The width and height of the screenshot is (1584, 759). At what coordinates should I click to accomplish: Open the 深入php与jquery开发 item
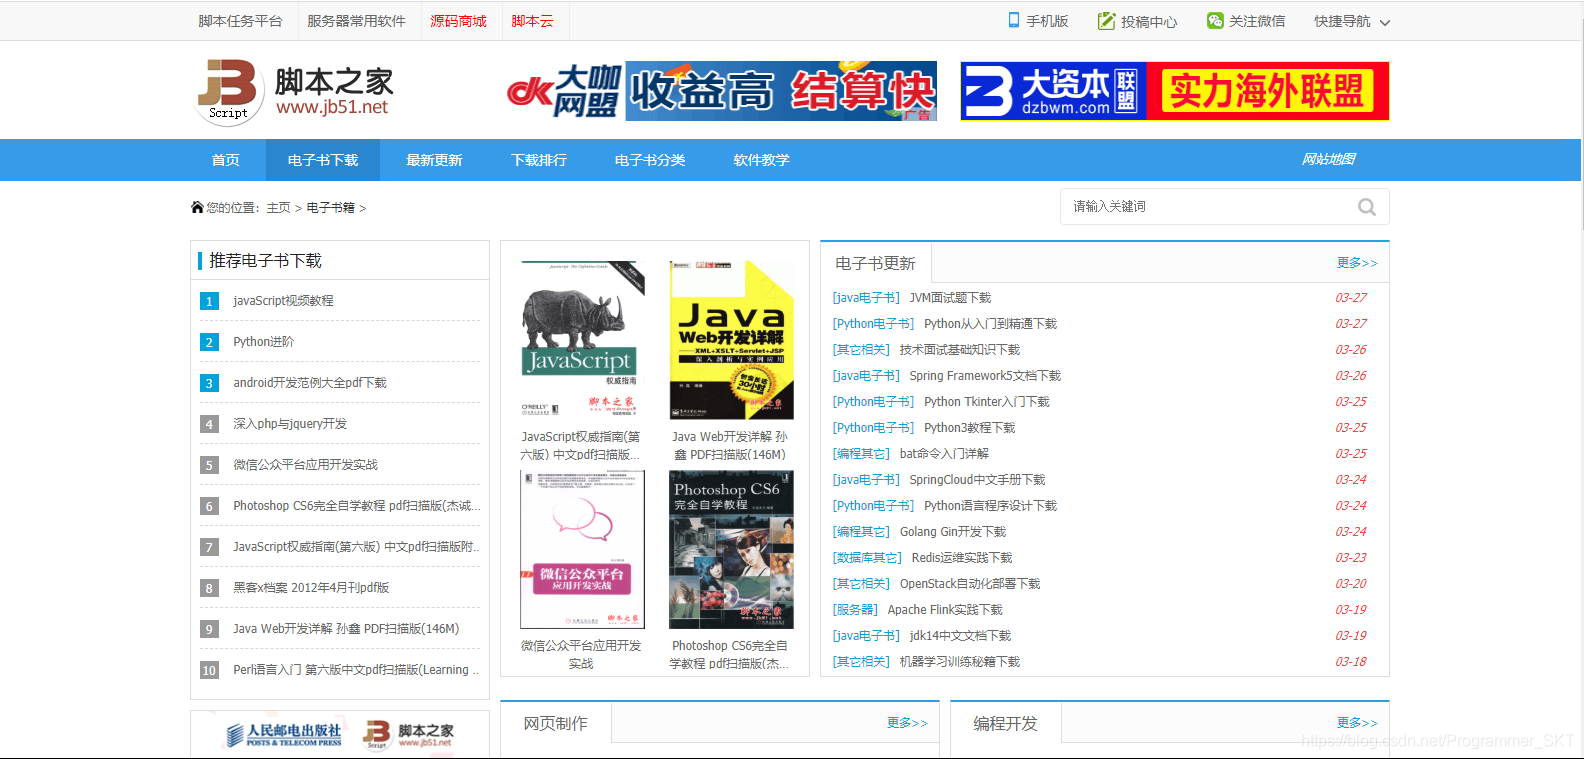pyautogui.click(x=290, y=424)
